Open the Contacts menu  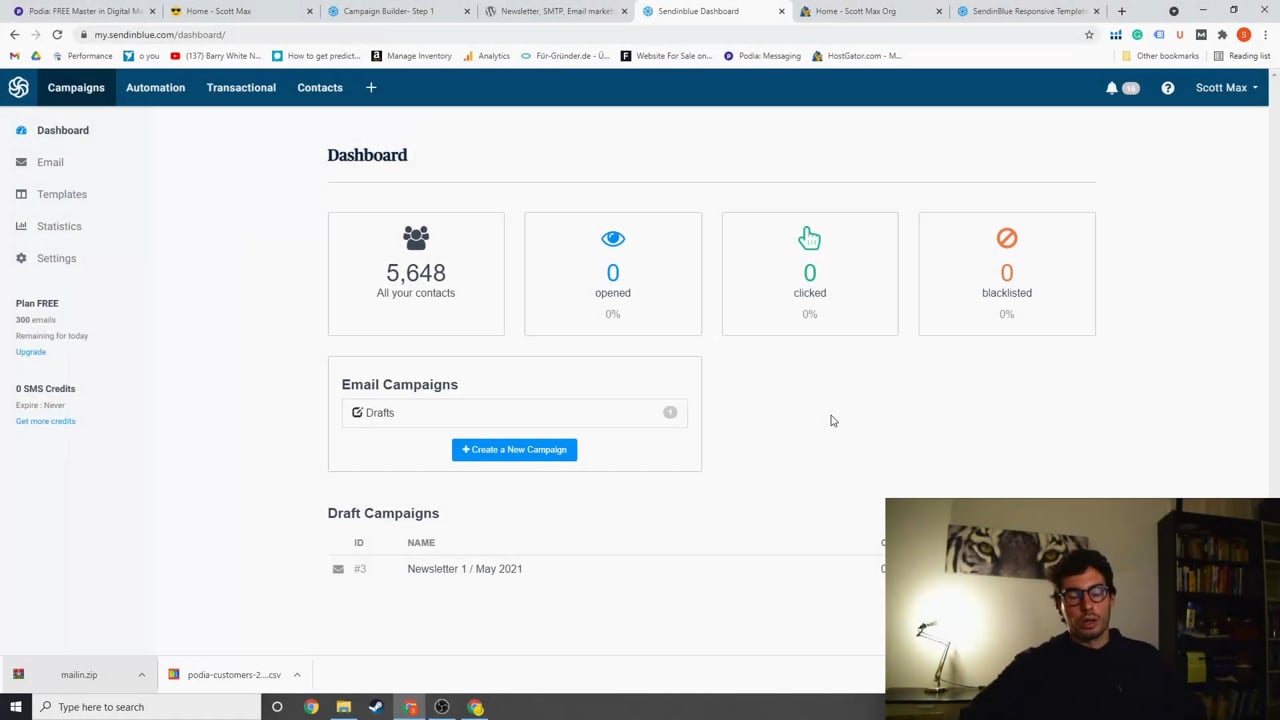[x=319, y=87]
